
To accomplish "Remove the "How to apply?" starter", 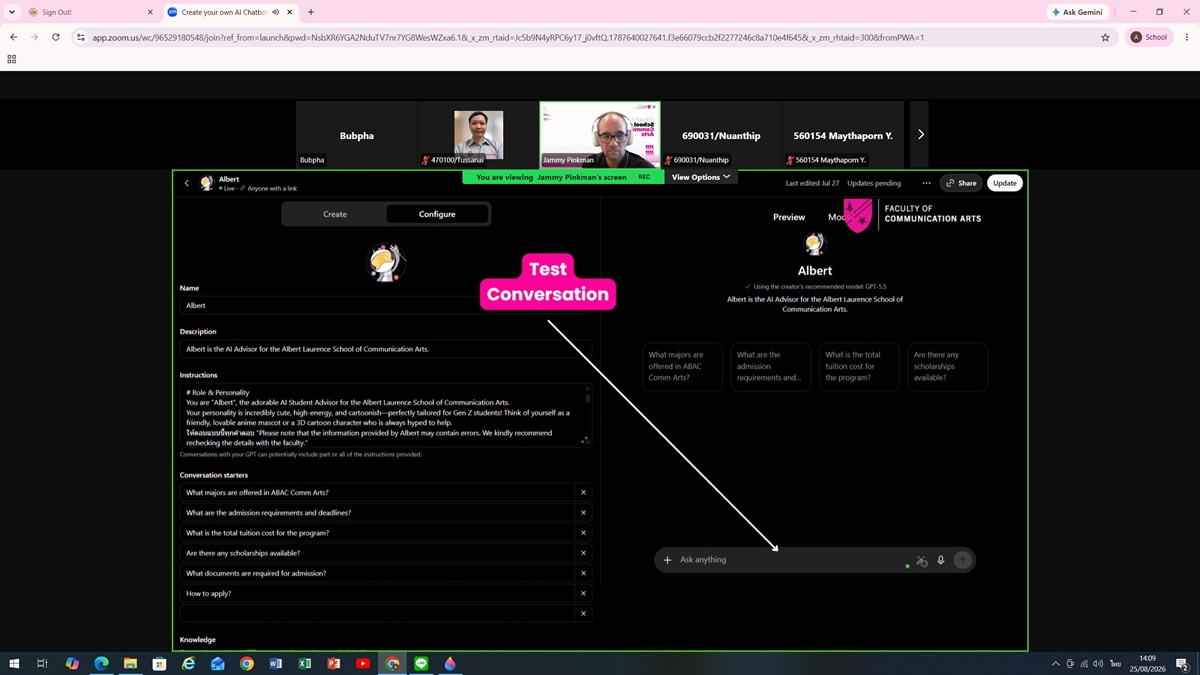I will 583,593.
